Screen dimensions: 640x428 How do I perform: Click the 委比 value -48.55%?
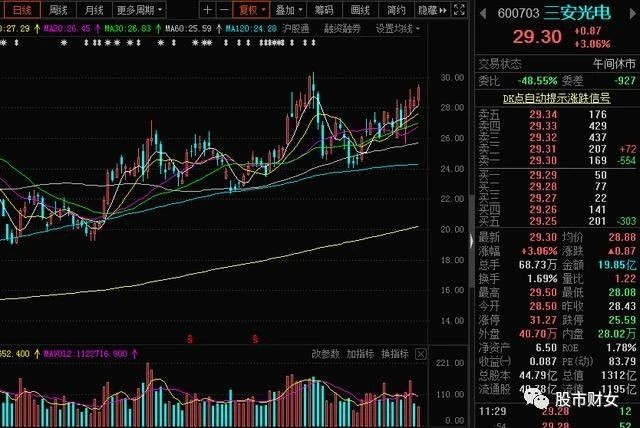coord(537,81)
